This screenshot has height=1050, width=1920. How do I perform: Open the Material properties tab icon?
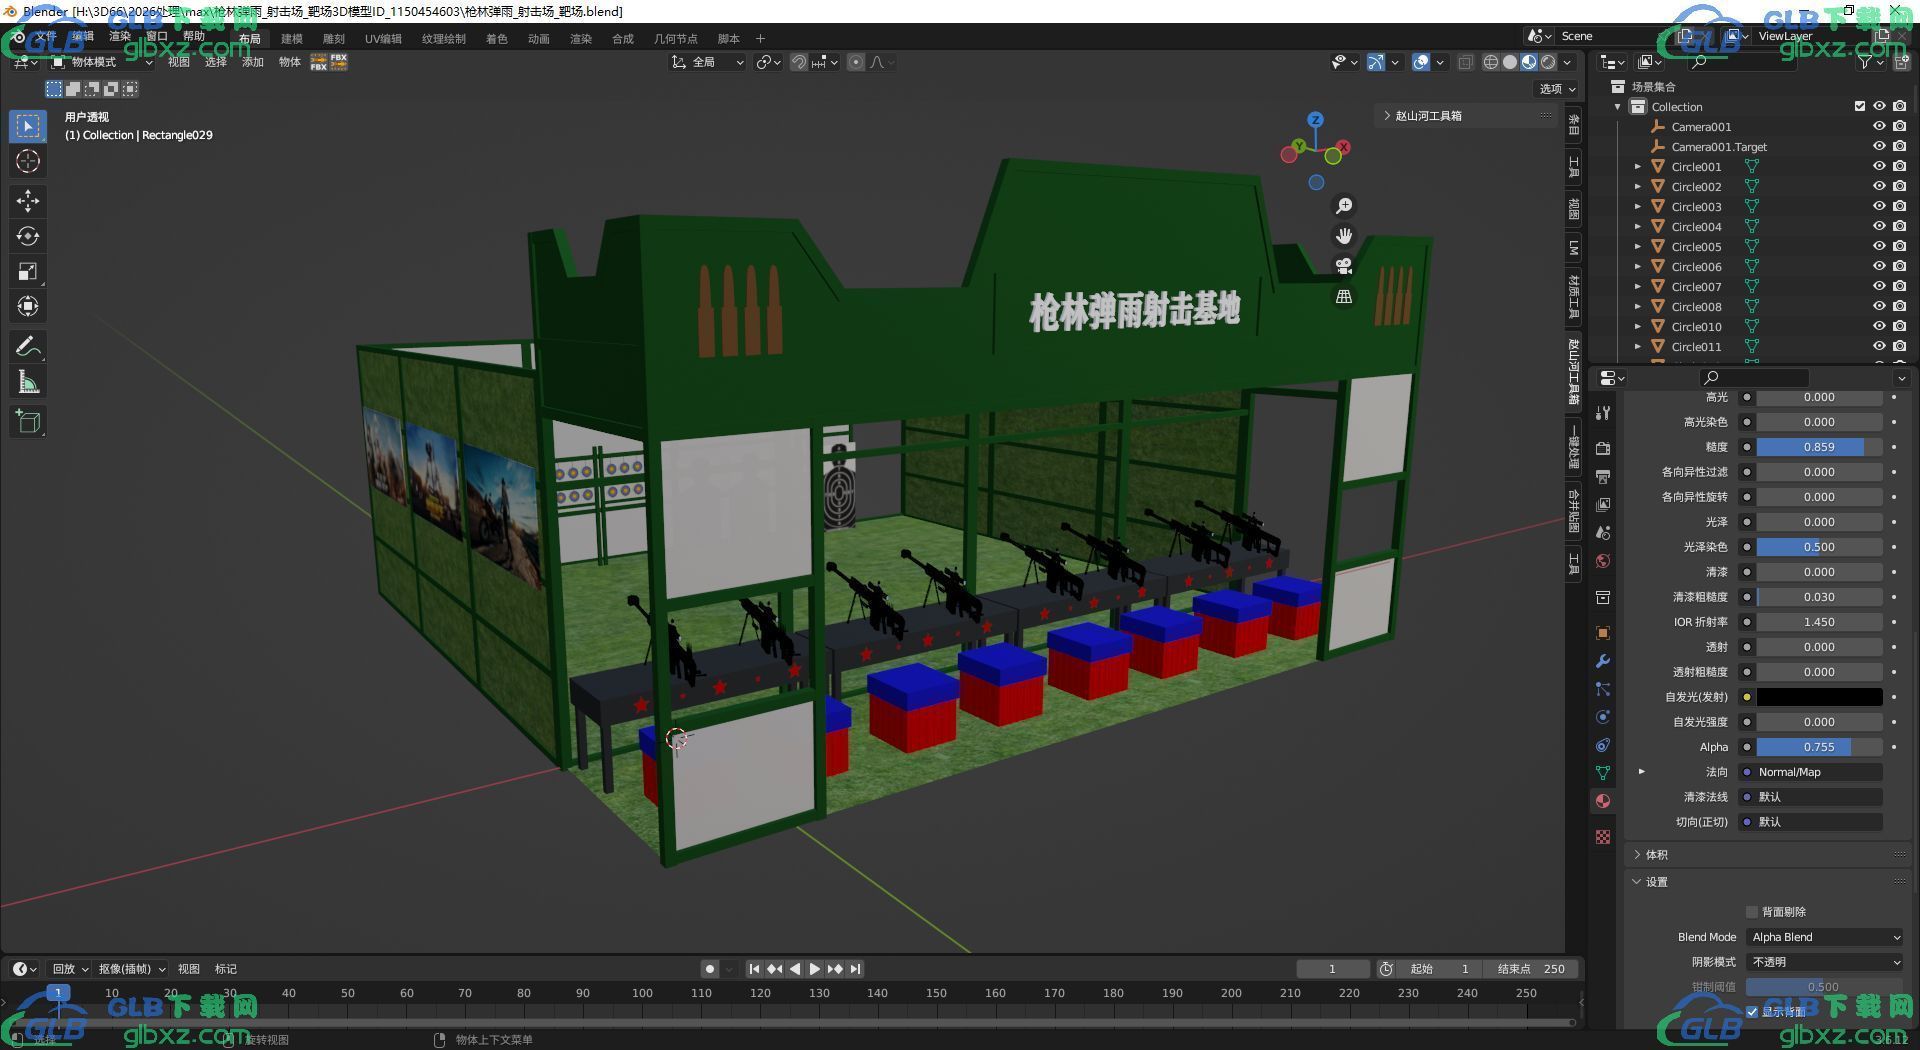(x=1603, y=801)
